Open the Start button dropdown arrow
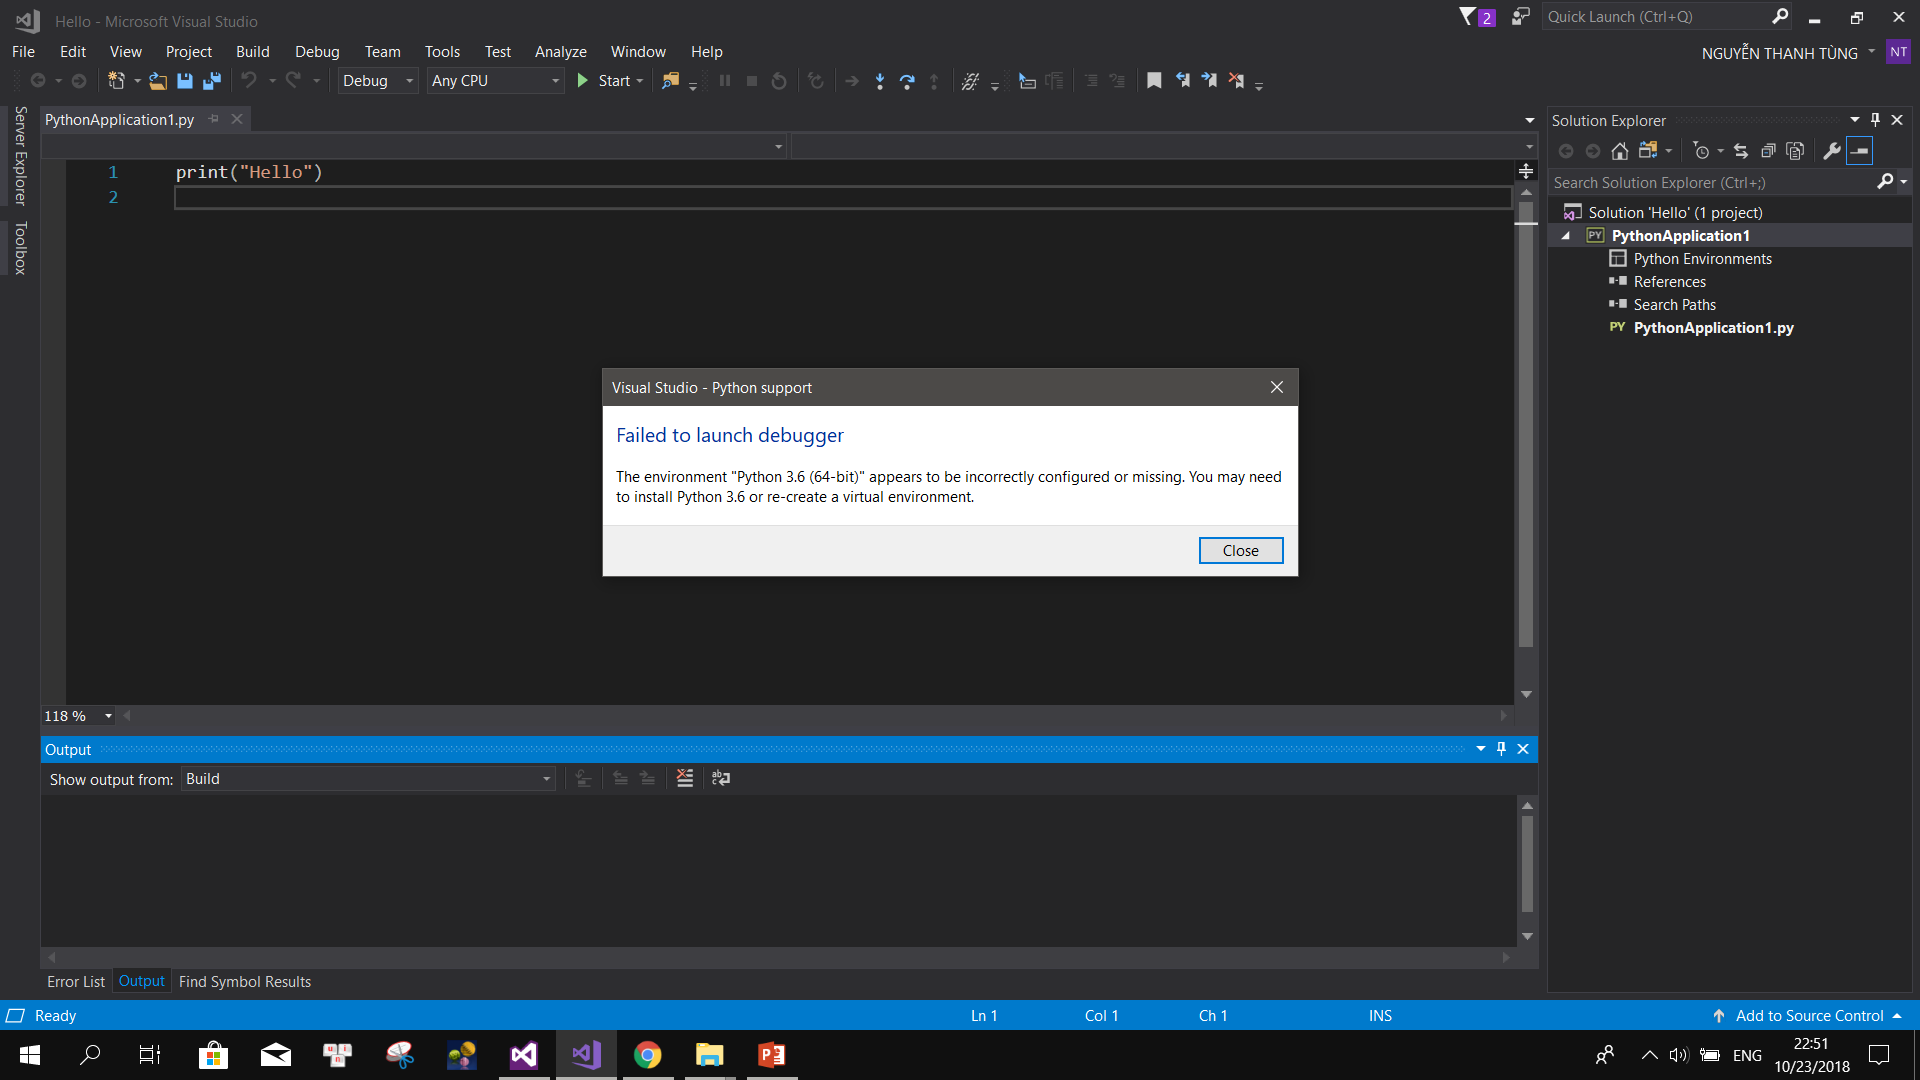 tap(640, 81)
